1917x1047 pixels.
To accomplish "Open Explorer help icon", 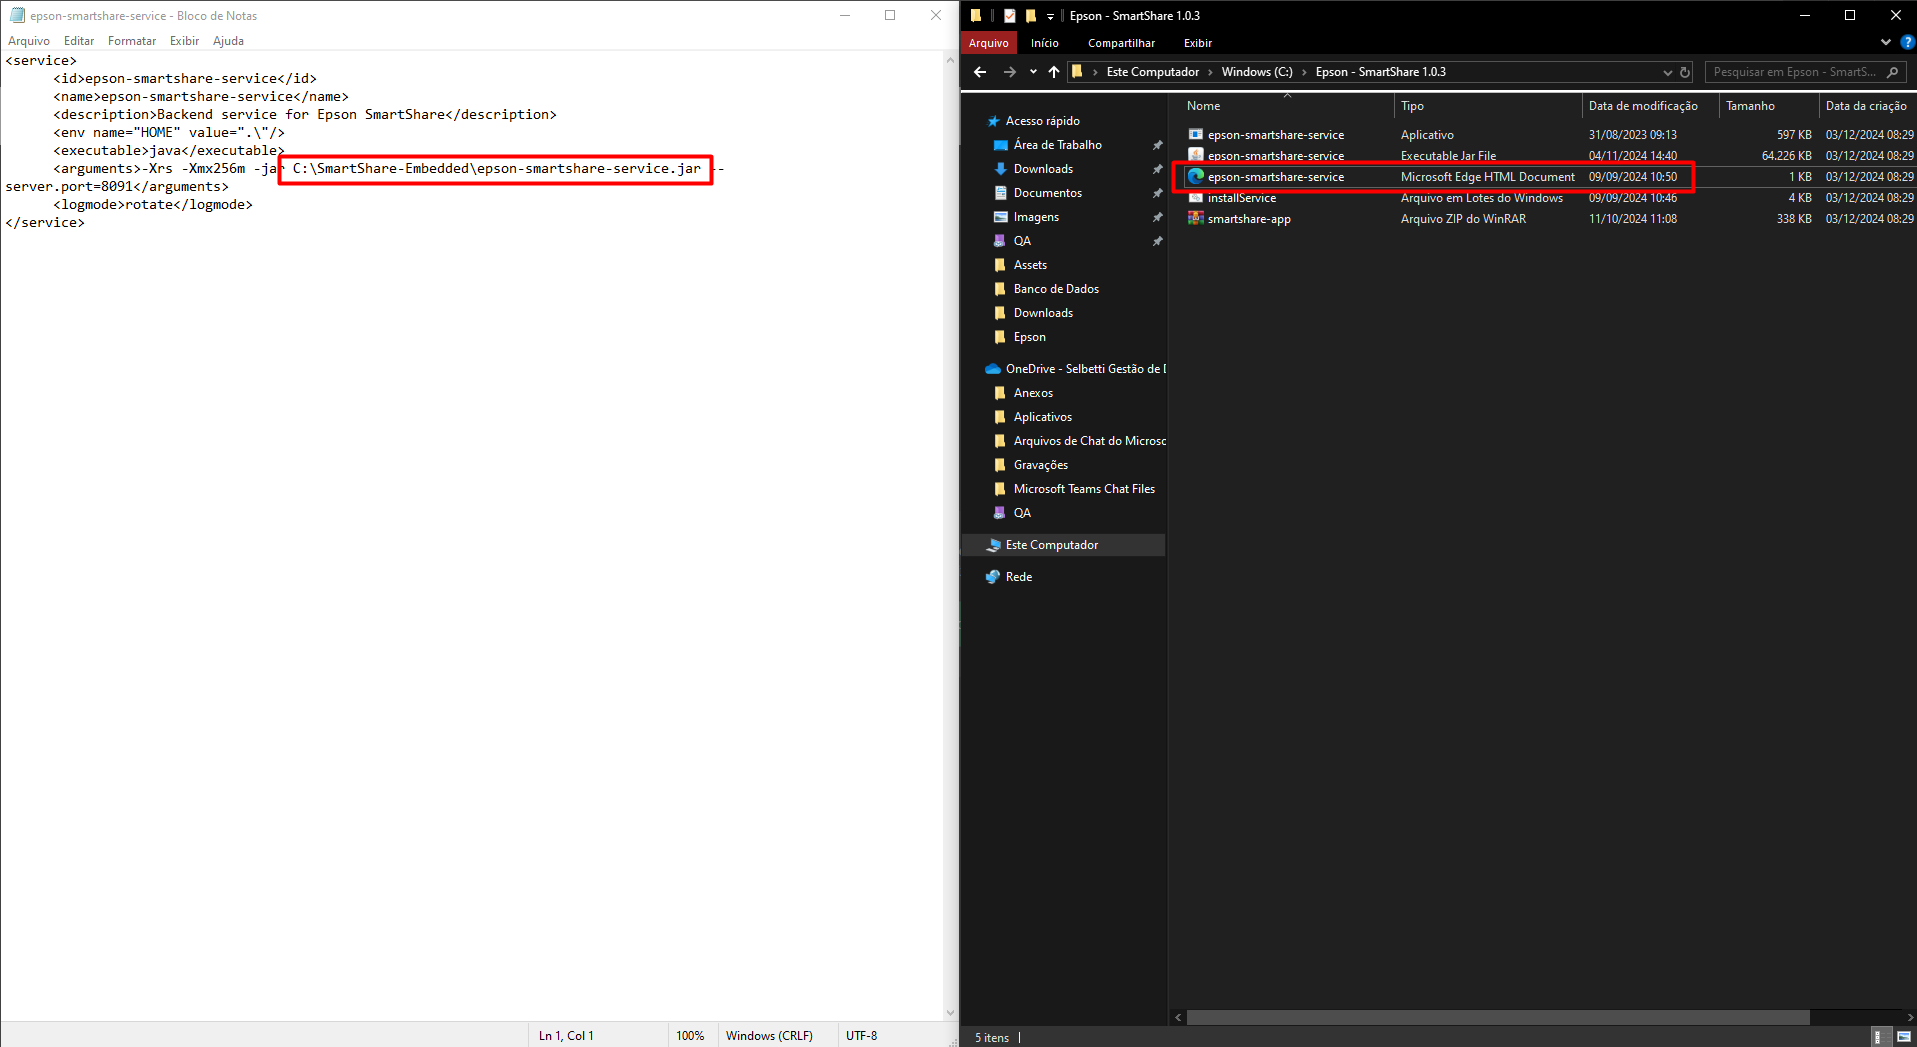I will 1907,42.
